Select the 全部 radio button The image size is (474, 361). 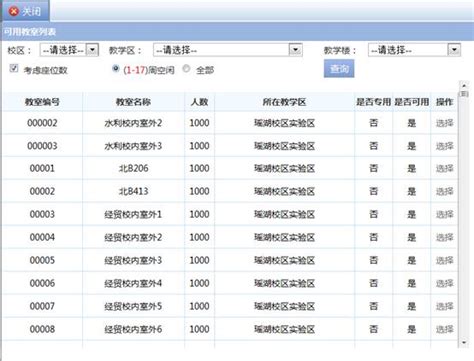point(186,69)
